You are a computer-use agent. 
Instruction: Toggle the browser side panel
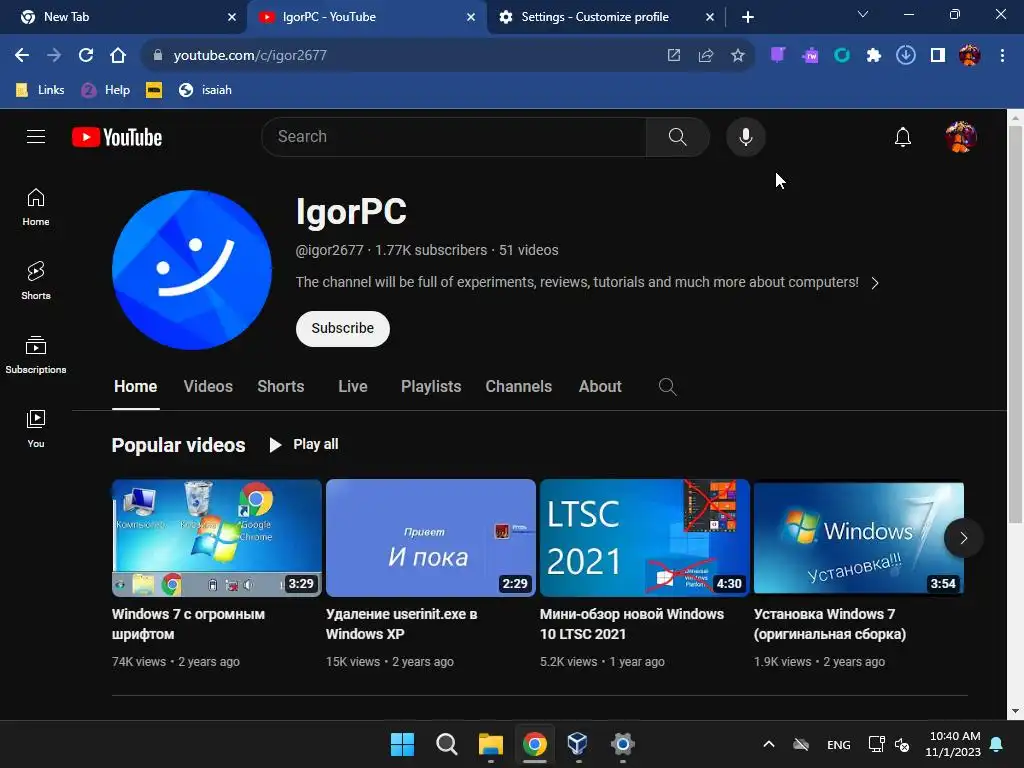pos(937,56)
